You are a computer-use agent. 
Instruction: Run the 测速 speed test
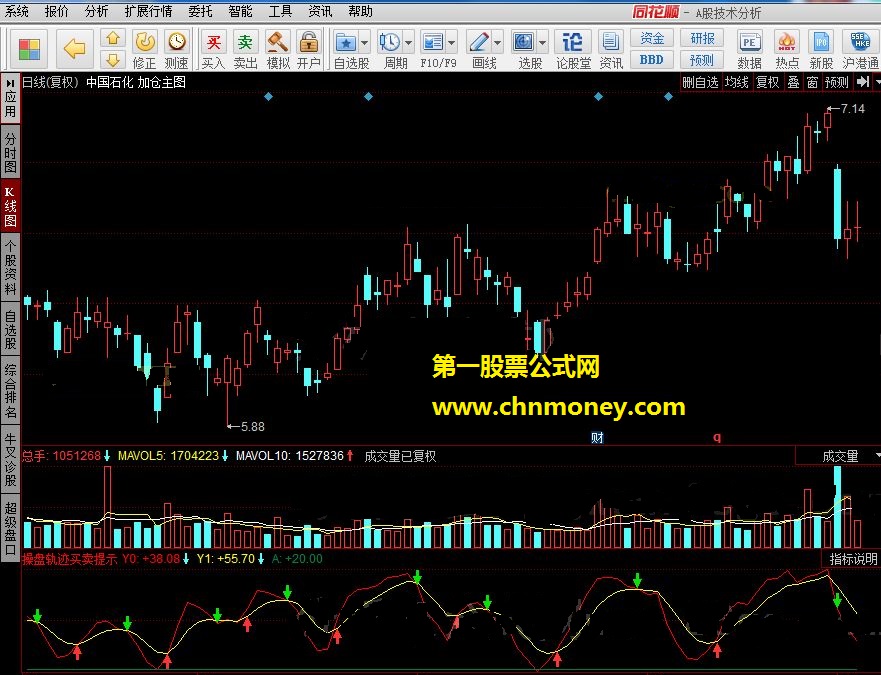tap(176, 48)
